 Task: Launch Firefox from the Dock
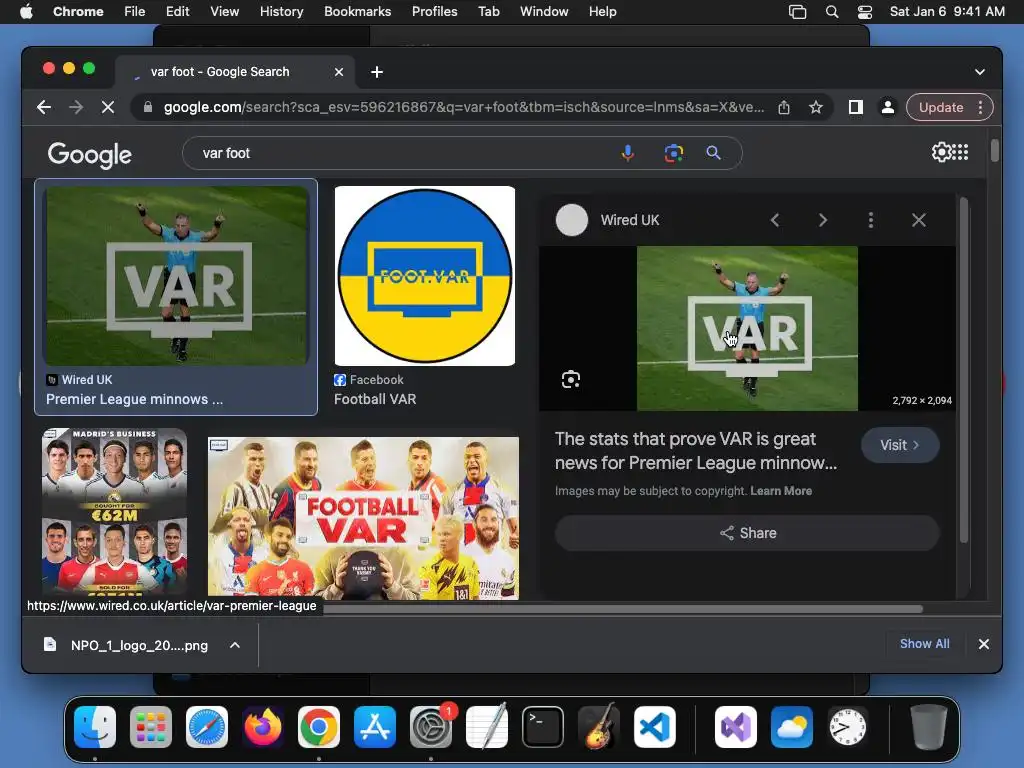263,726
